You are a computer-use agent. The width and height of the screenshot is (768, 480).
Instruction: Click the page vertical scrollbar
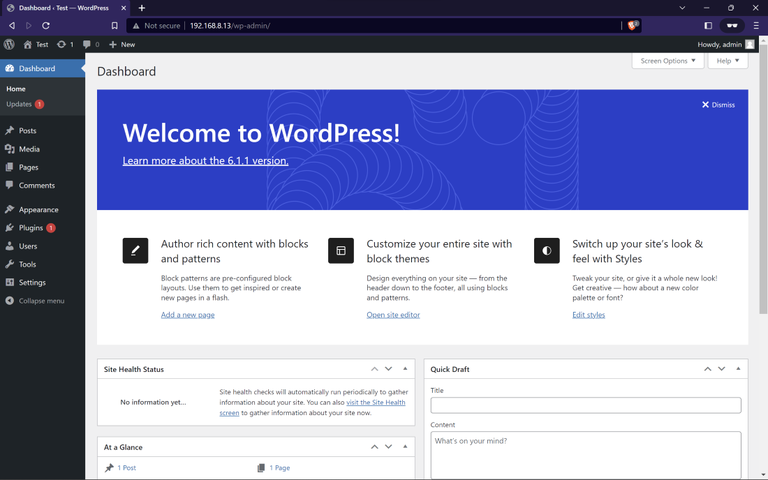pos(763,181)
